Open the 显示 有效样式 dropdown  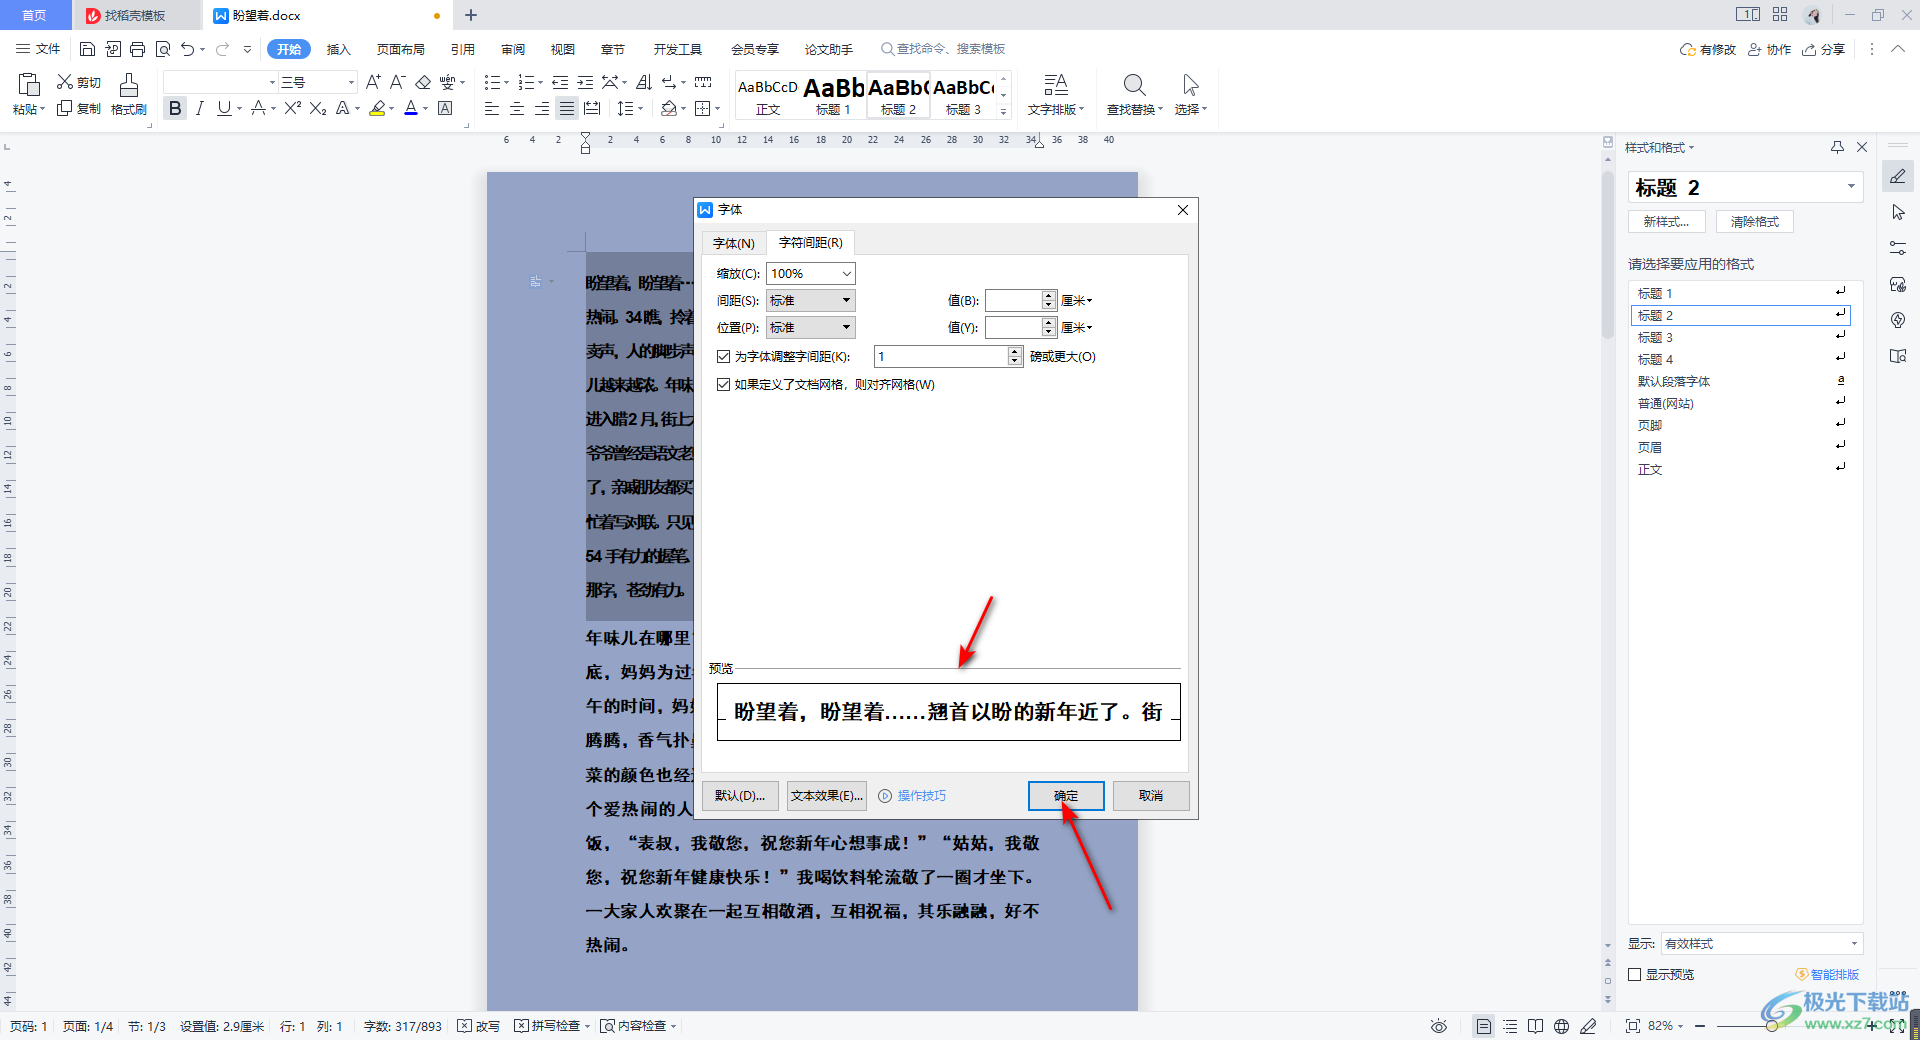1853,943
